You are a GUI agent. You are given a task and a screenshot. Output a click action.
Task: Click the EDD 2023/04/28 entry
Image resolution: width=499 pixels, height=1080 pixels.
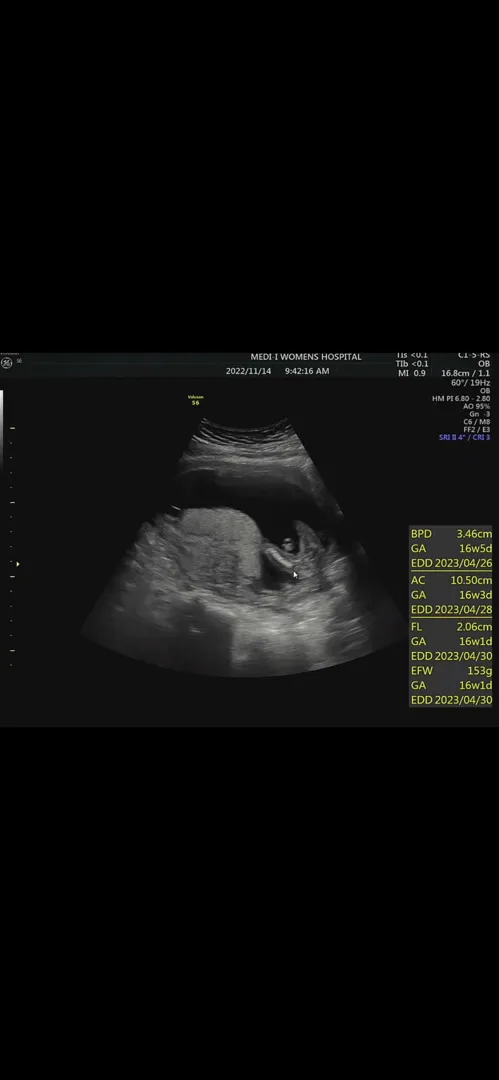click(451, 610)
